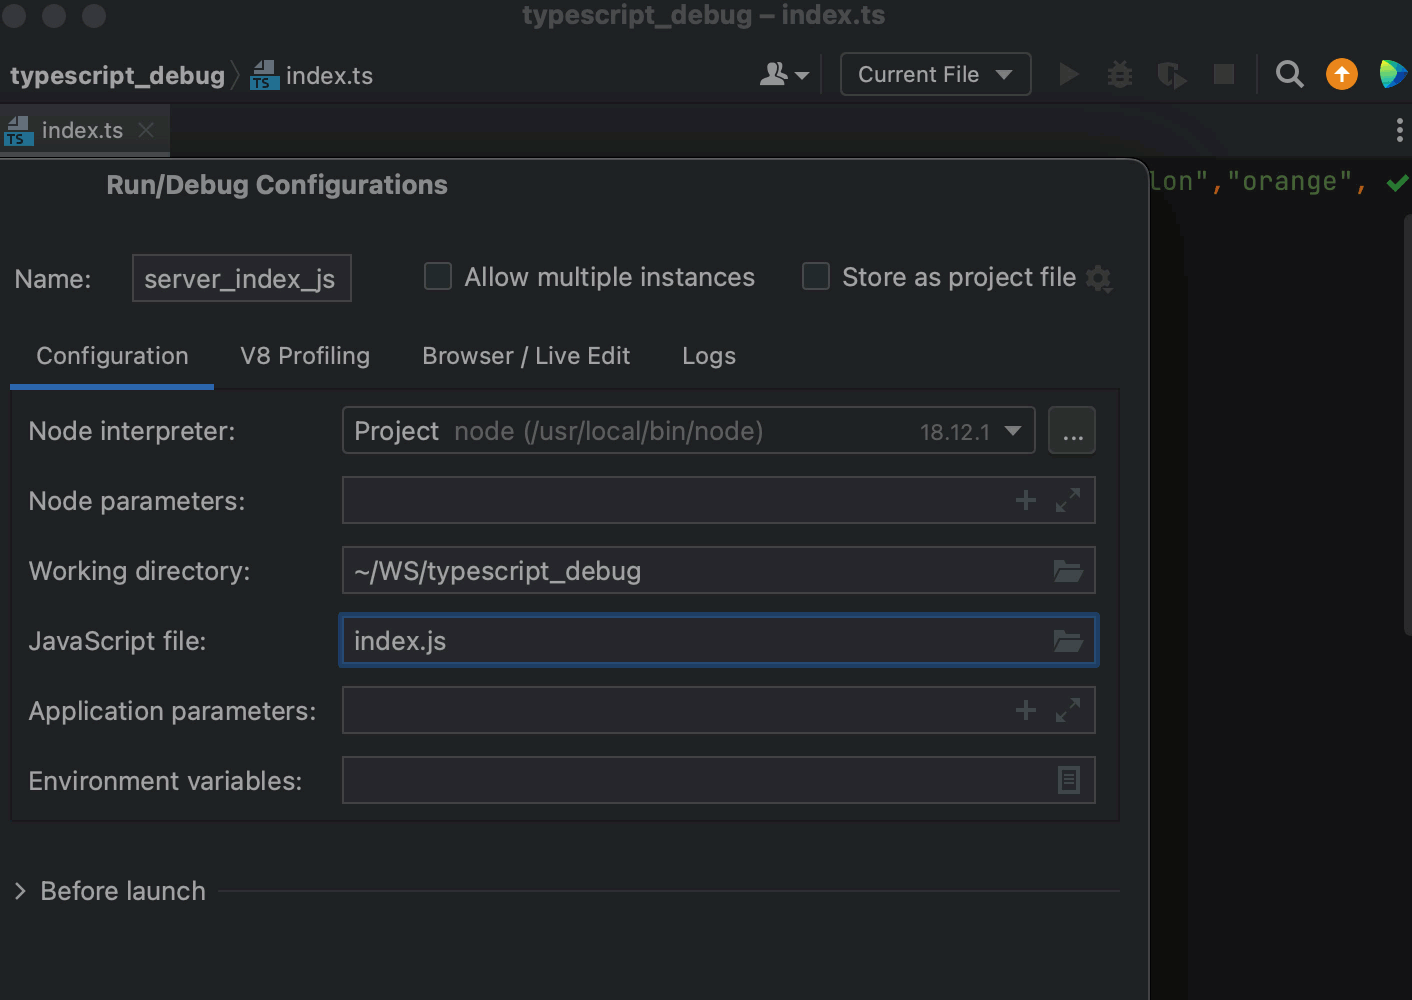This screenshot has height=1000, width=1412.
Task: Click Run with Coverage icon
Action: pyautogui.click(x=1171, y=75)
